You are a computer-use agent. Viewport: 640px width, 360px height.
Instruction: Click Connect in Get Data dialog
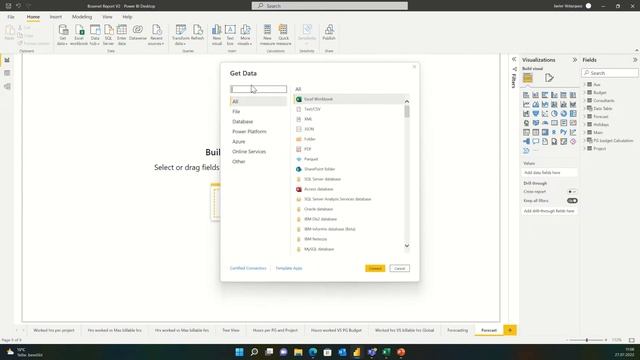pyautogui.click(x=375, y=269)
